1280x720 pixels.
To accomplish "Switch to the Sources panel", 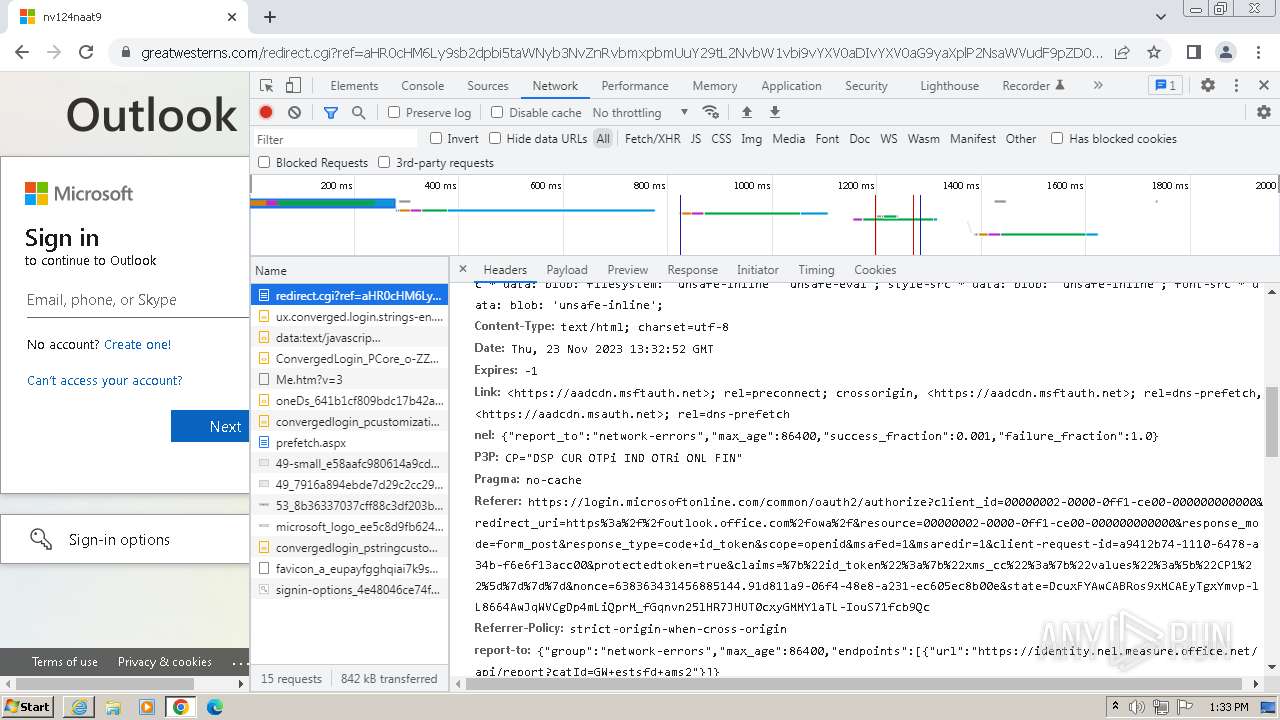I will (488, 86).
